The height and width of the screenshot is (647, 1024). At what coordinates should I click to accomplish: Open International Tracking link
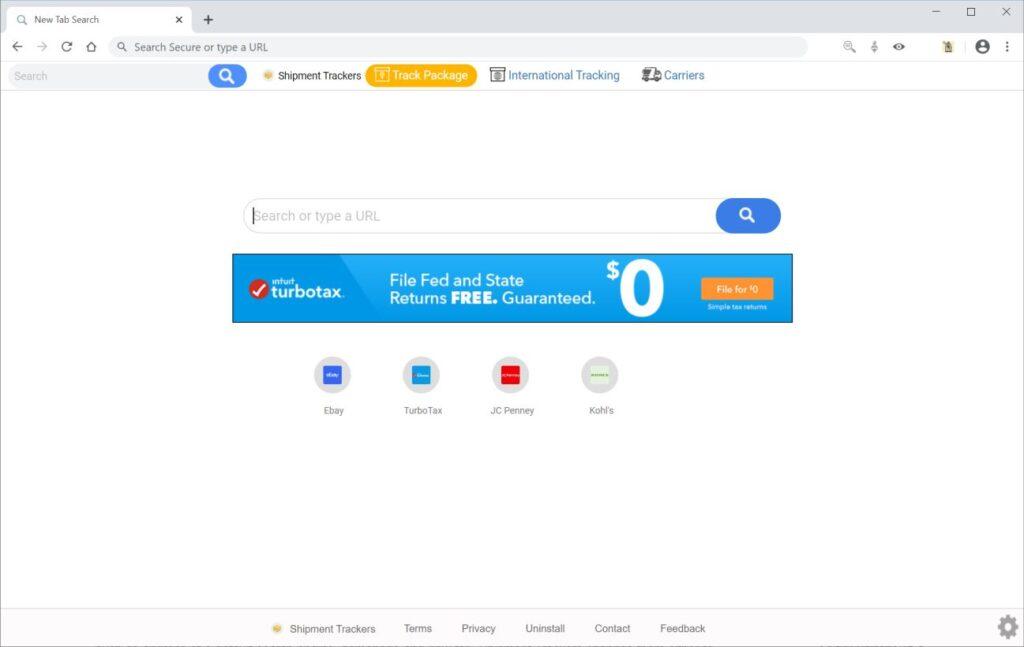tap(554, 75)
